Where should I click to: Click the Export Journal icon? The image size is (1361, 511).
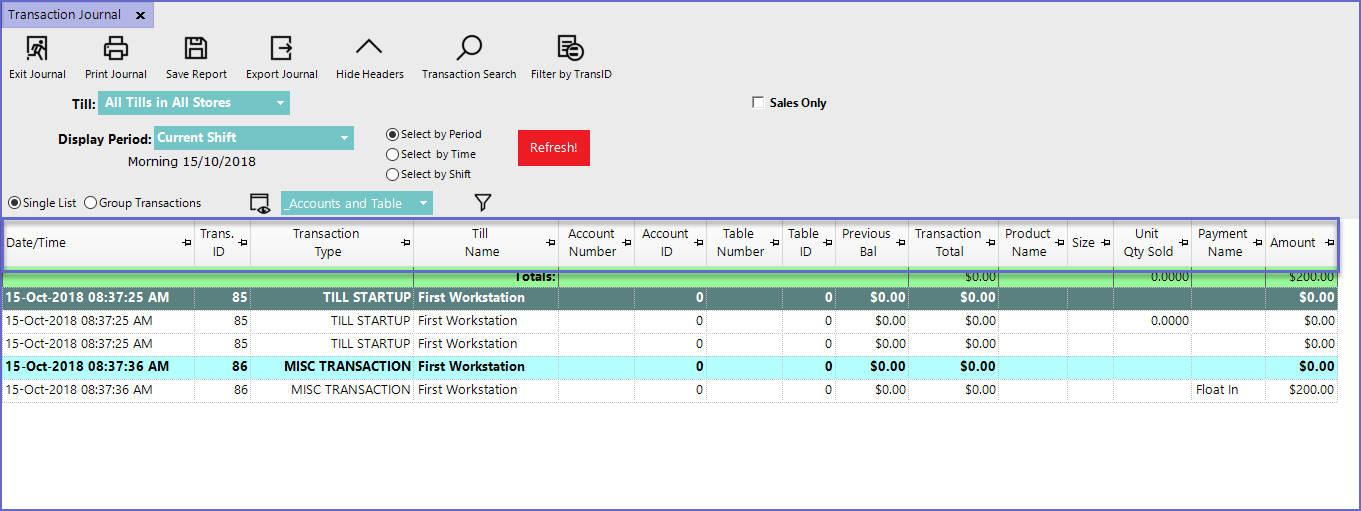click(x=281, y=48)
